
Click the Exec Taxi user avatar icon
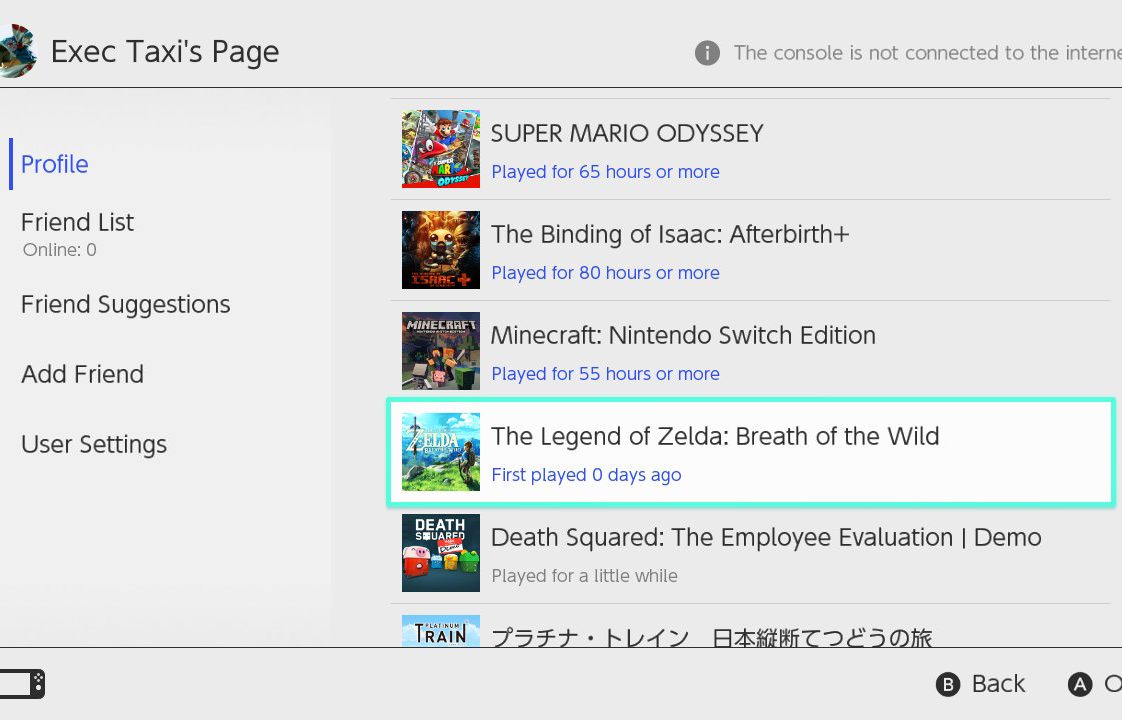(x=17, y=50)
